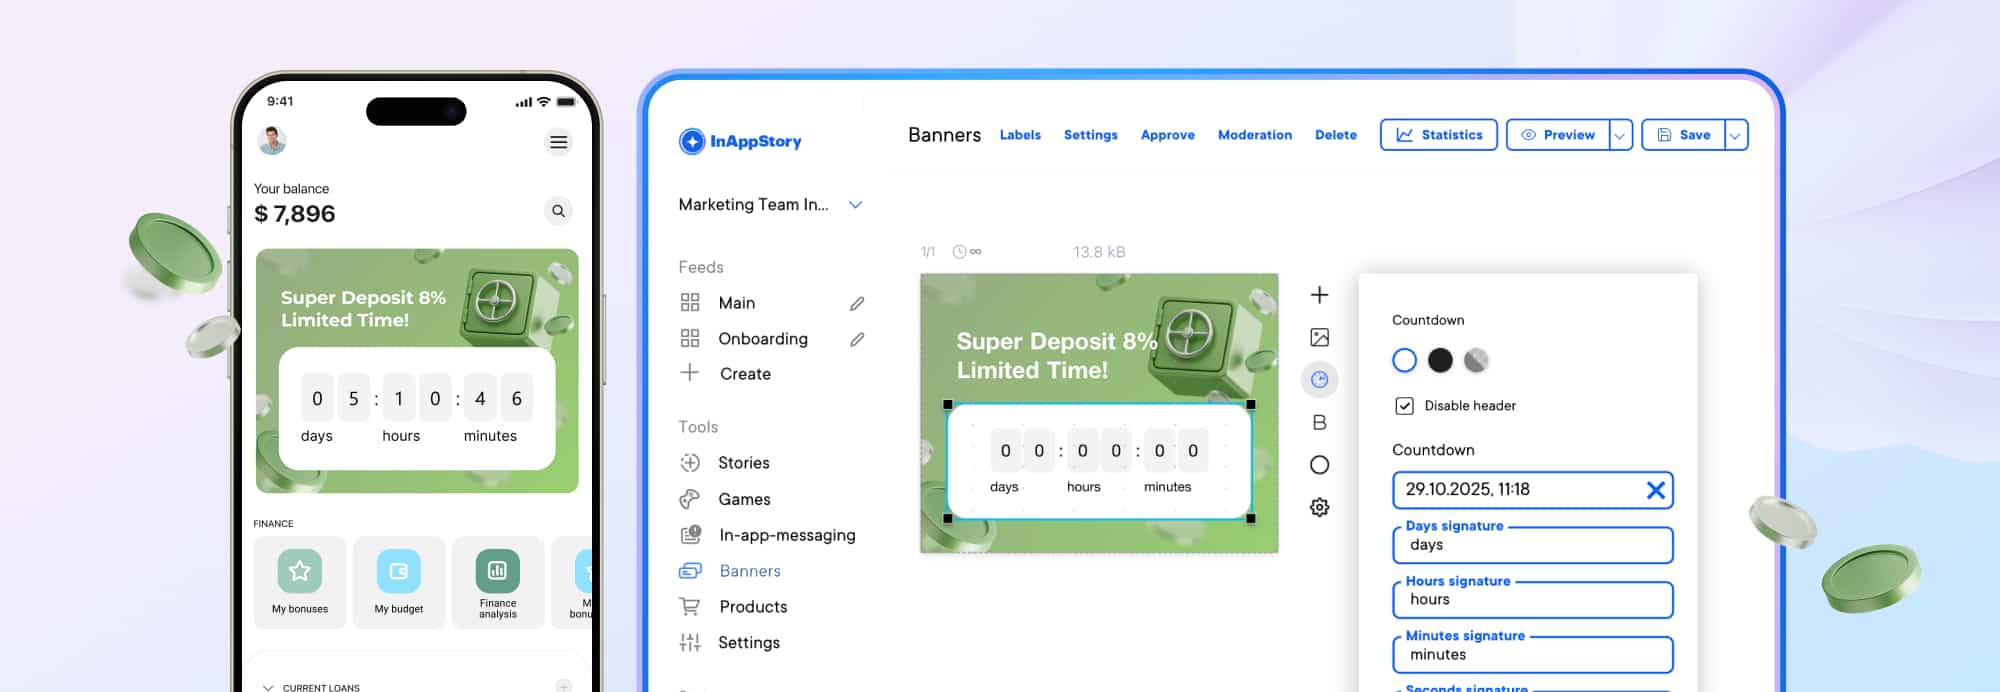The height and width of the screenshot is (692, 2000).
Task: Tap My budget wallet icon on phone
Action: coord(399,571)
